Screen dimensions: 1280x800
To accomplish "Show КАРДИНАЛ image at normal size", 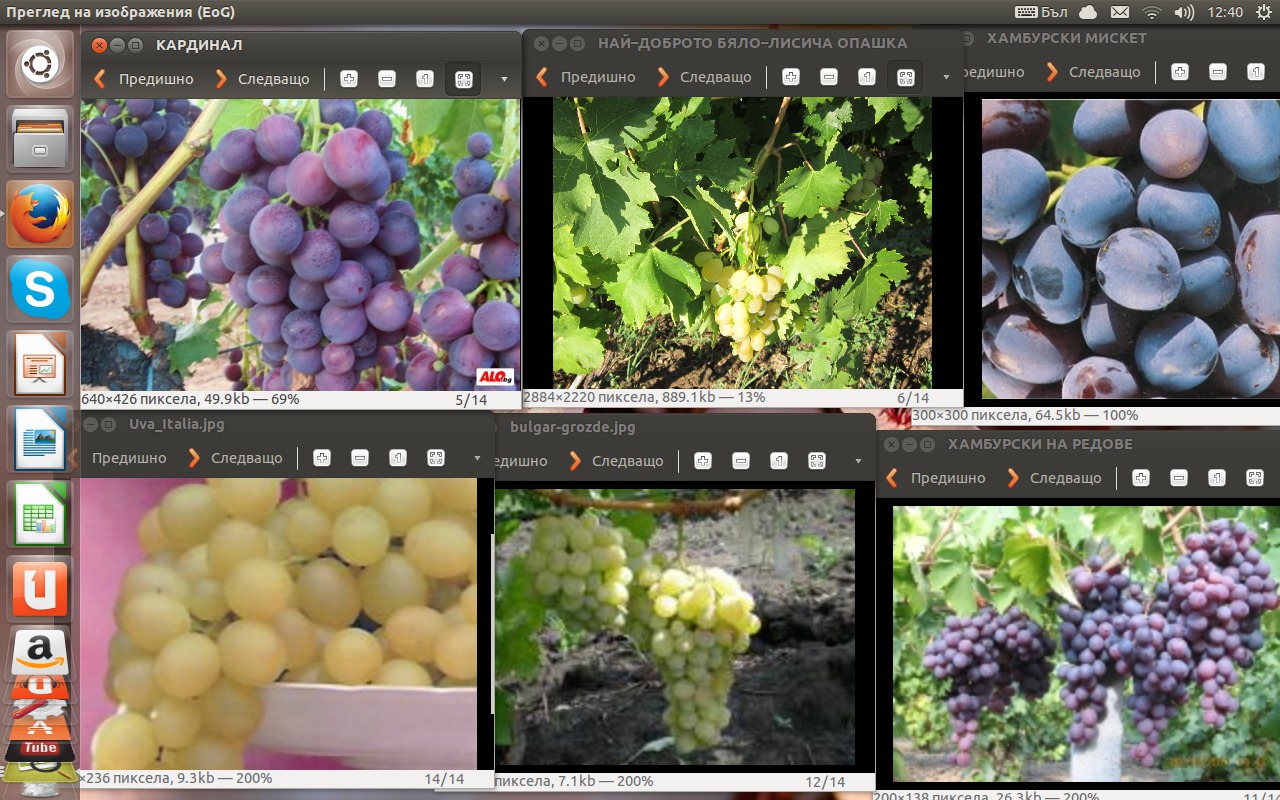I will [x=424, y=79].
